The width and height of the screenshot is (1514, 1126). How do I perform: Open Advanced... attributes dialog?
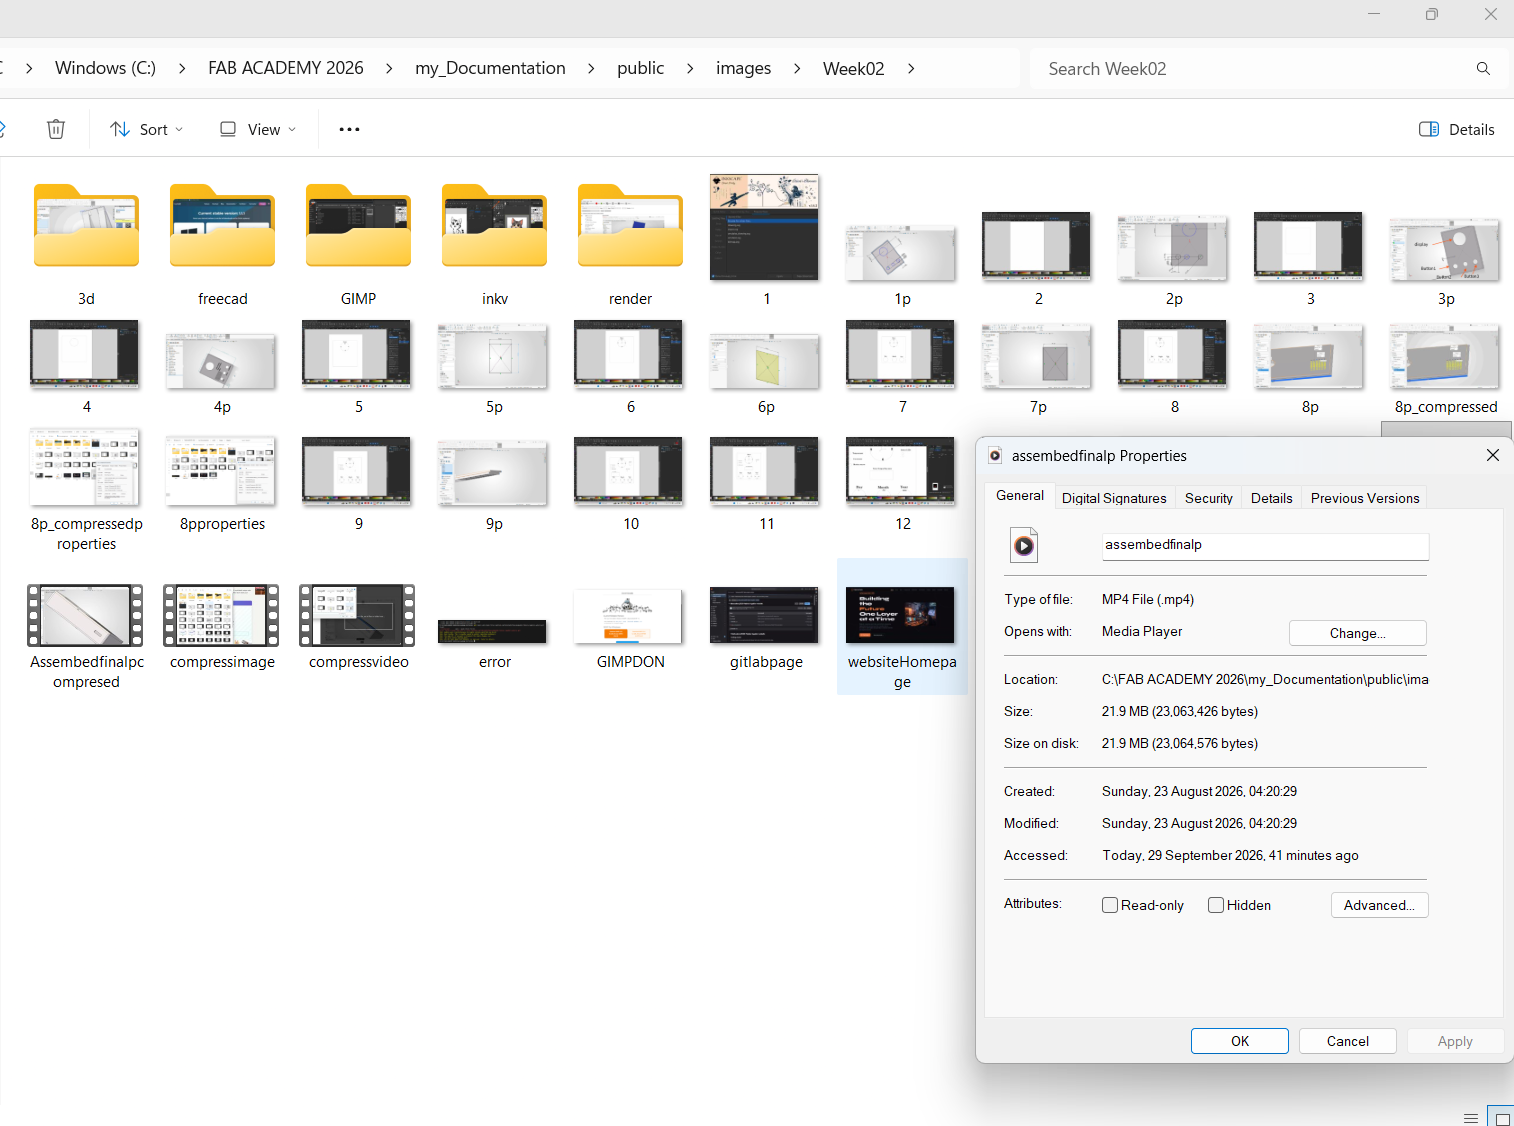[x=1379, y=905]
